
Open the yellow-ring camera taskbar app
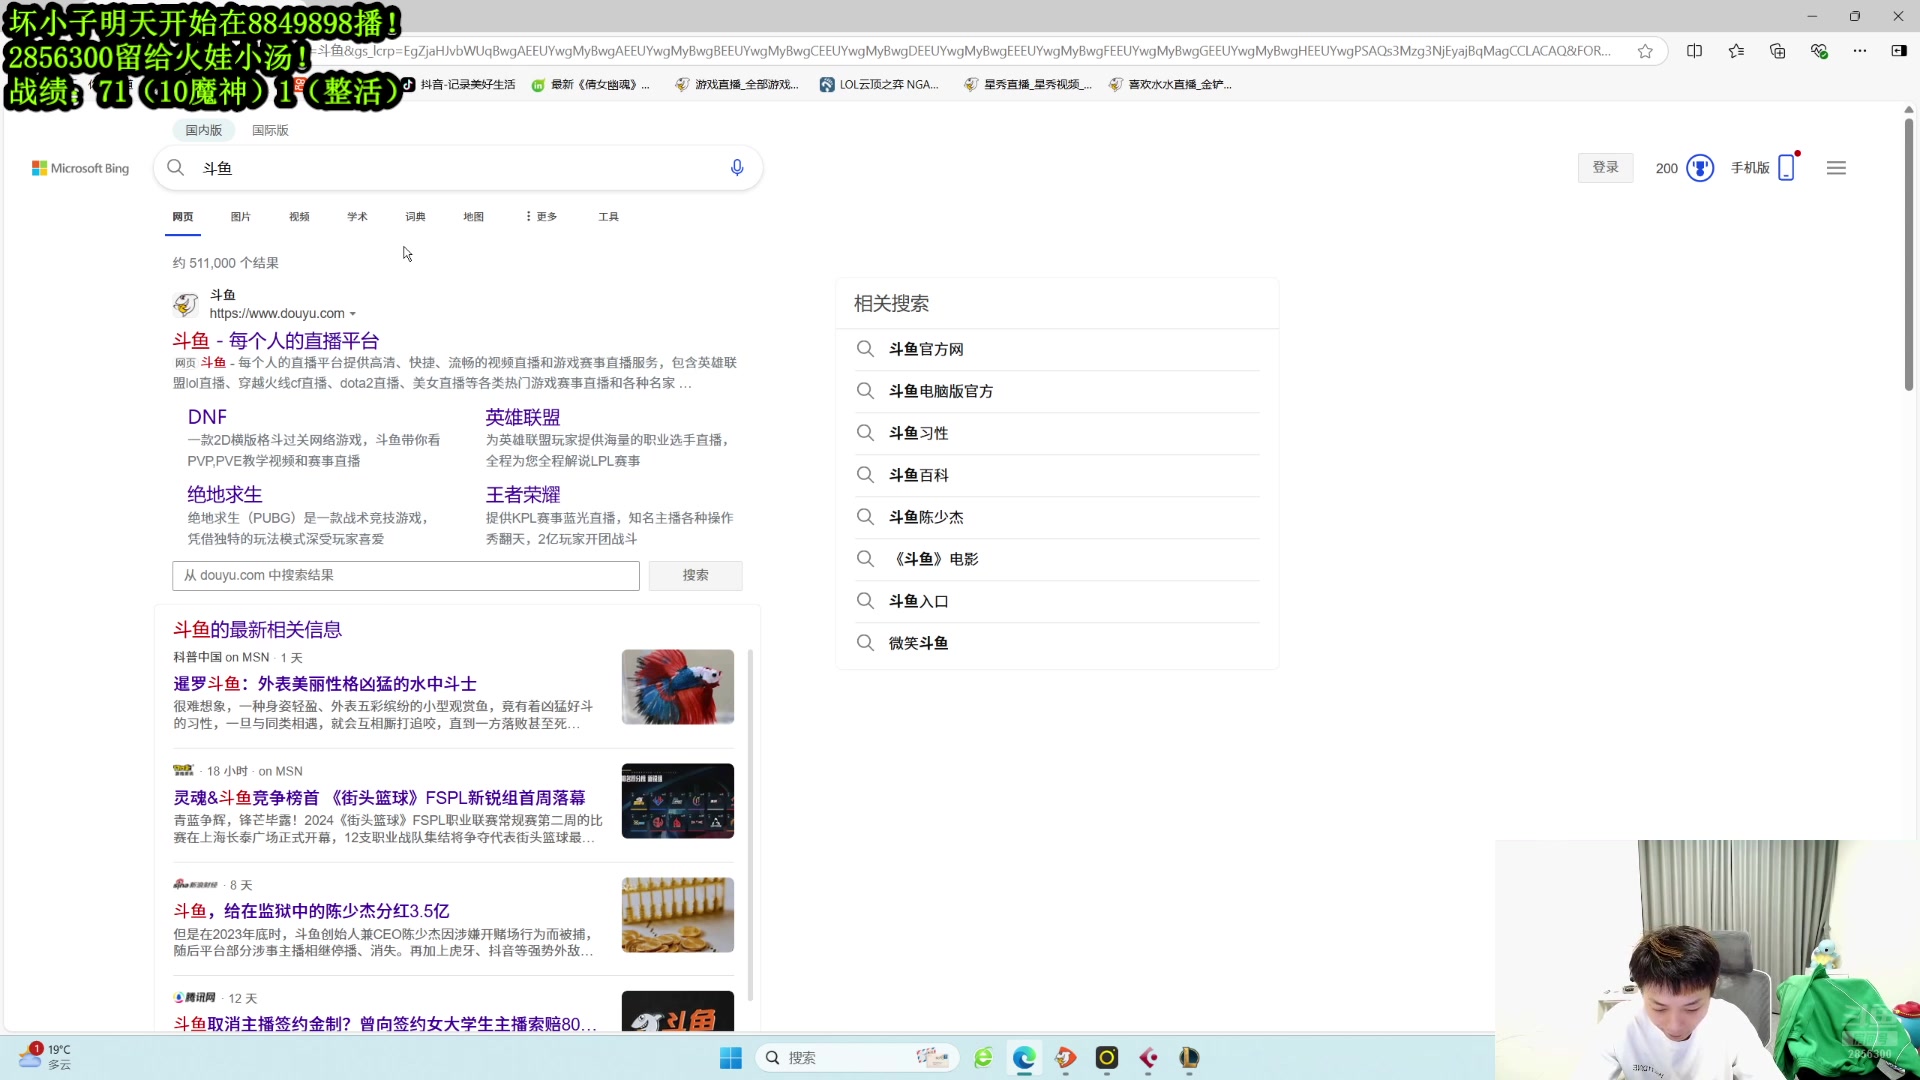point(1107,1058)
